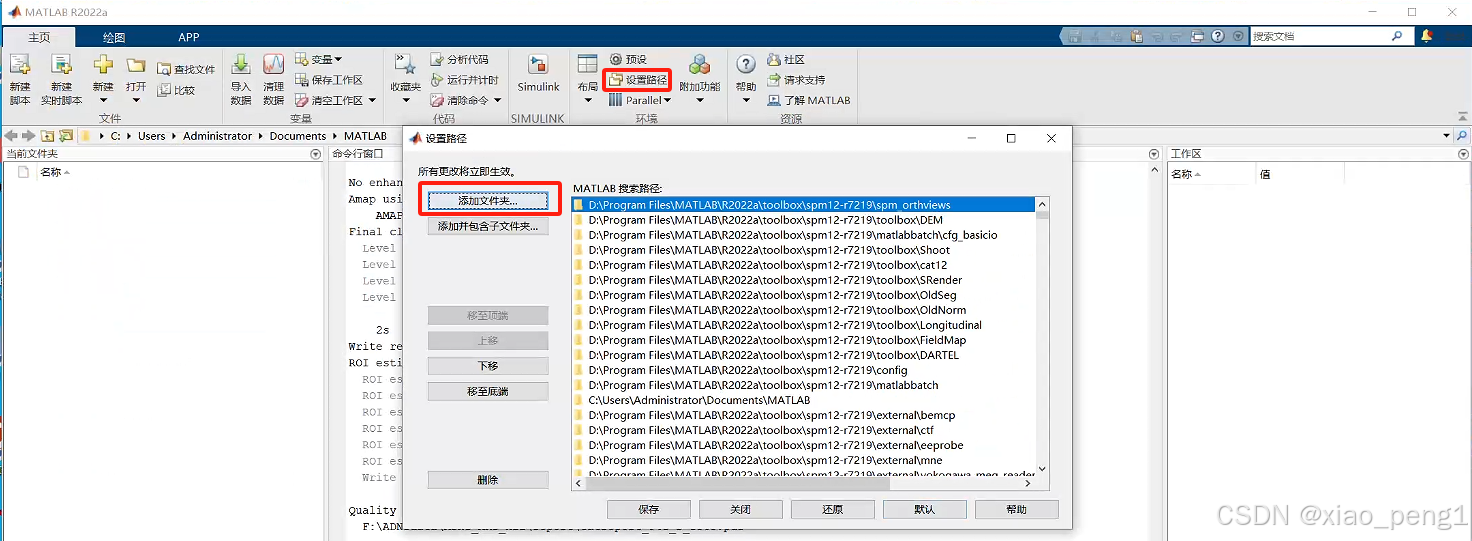1472x541 pixels.
Task: Click the search path list scrollbar down arrow
Action: tap(1043, 468)
